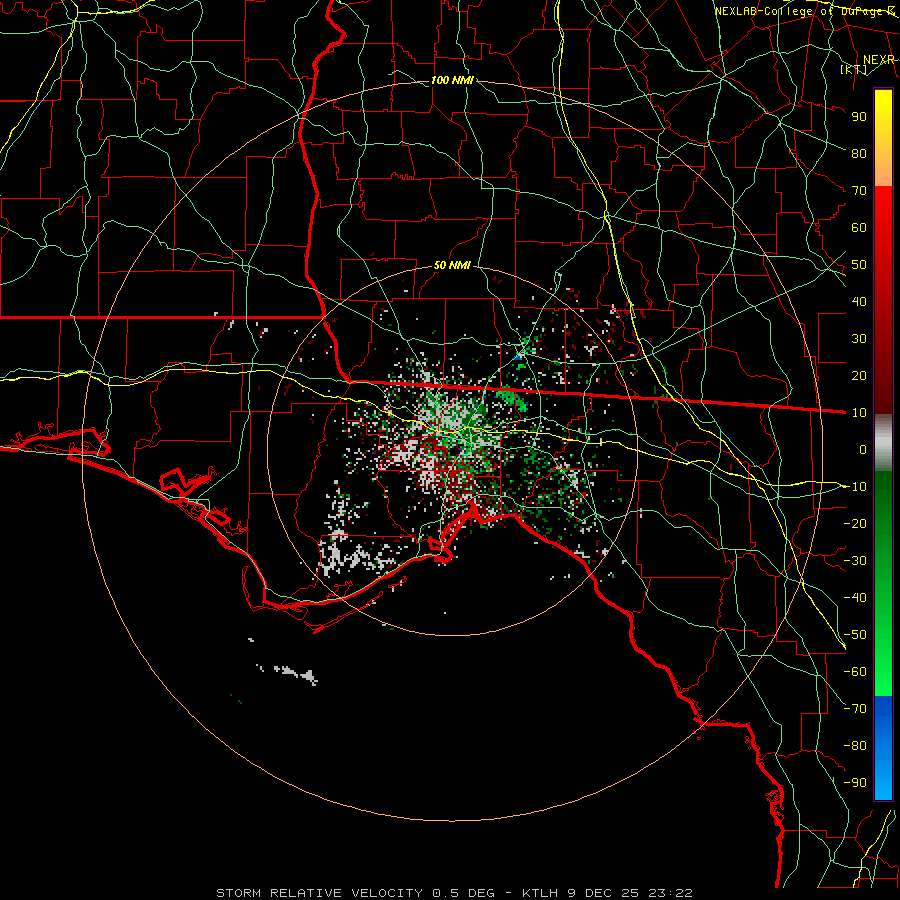Click the positive 40 scale value

click(x=859, y=301)
